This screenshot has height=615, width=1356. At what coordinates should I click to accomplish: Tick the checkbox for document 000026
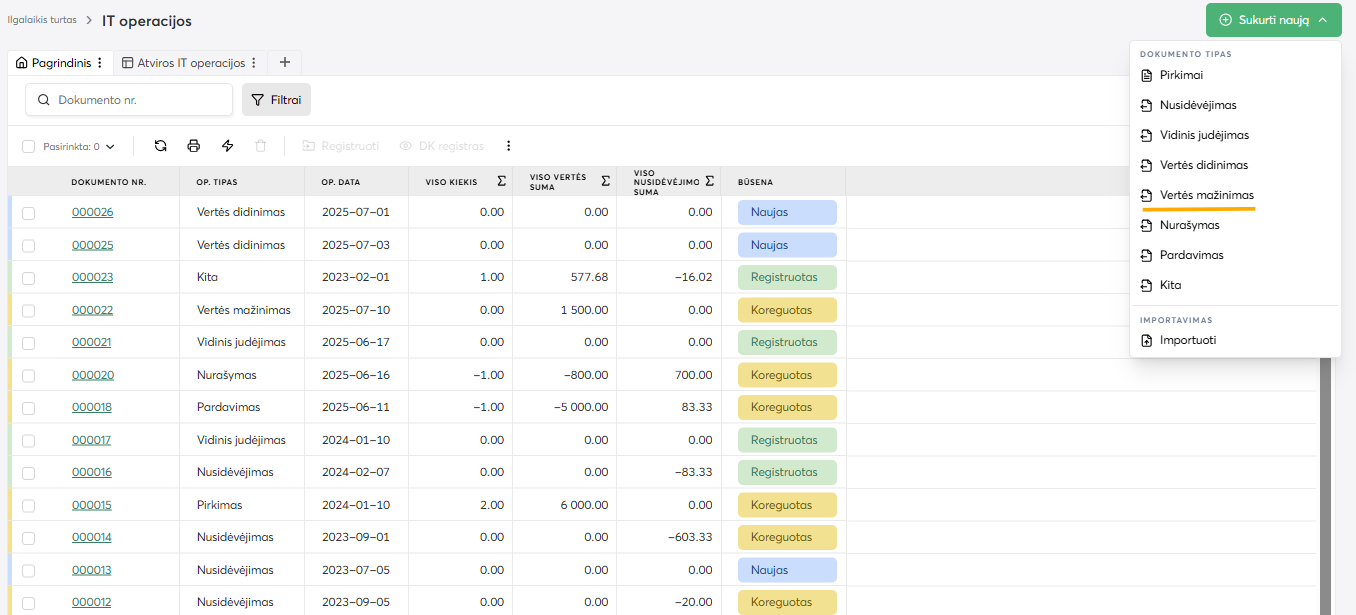28,213
